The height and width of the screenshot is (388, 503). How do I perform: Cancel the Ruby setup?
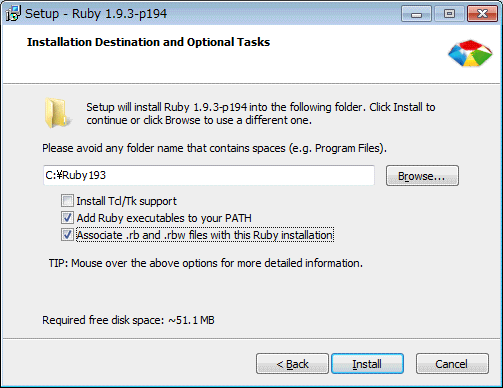pos(452,364)
